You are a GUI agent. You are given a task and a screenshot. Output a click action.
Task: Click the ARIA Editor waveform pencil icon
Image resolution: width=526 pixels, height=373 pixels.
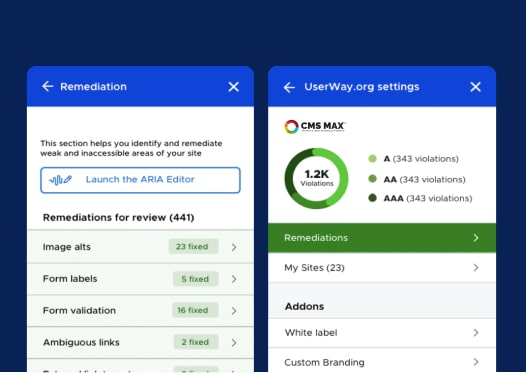60,180
